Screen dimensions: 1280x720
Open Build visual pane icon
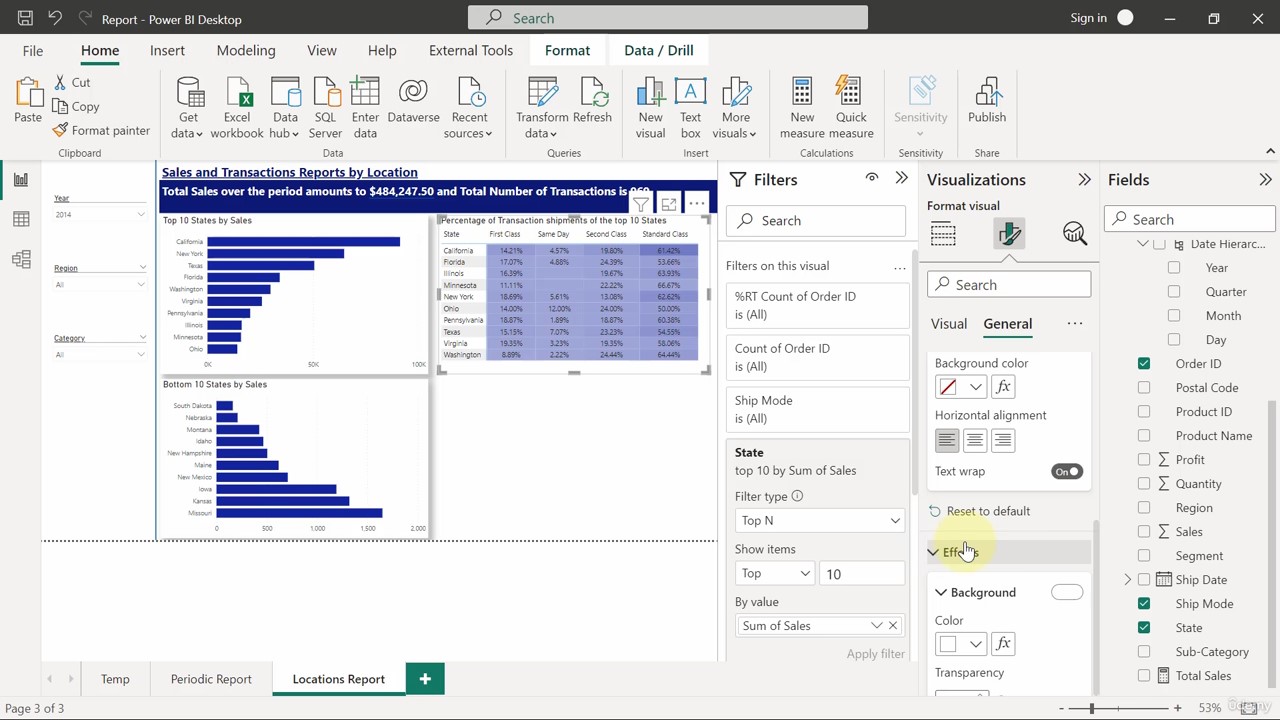point(943,234)
